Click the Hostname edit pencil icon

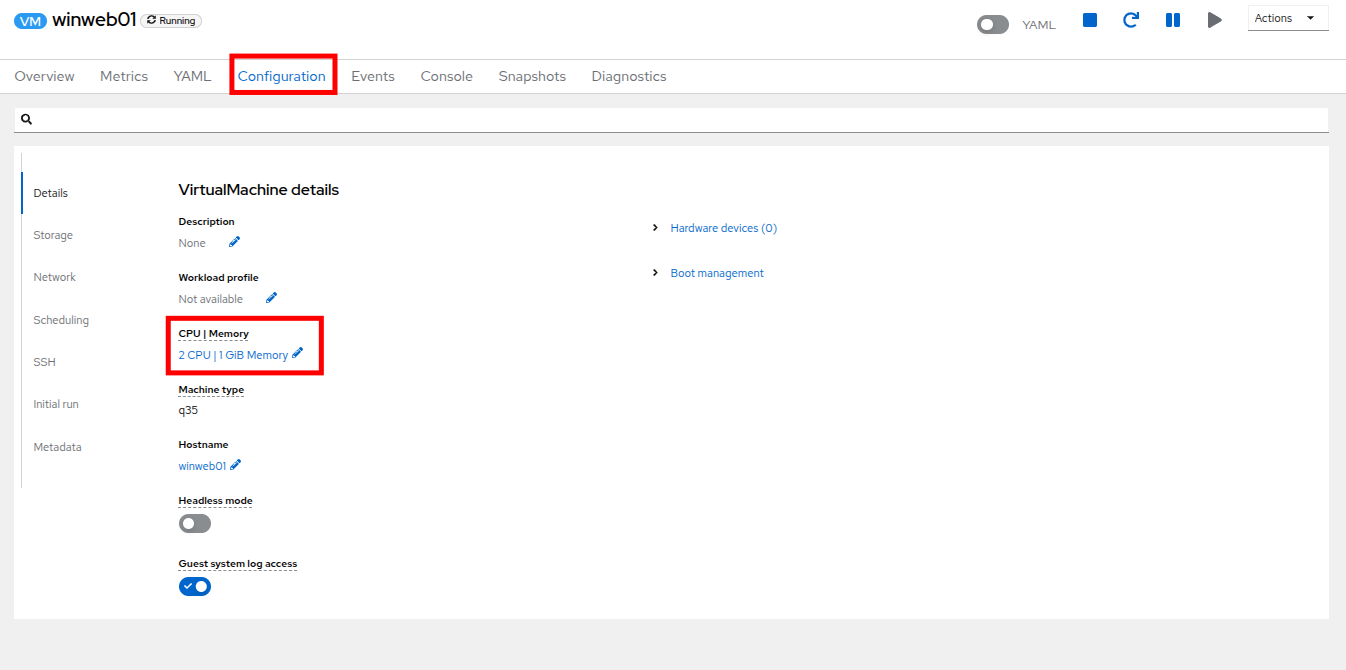point(236,465)
